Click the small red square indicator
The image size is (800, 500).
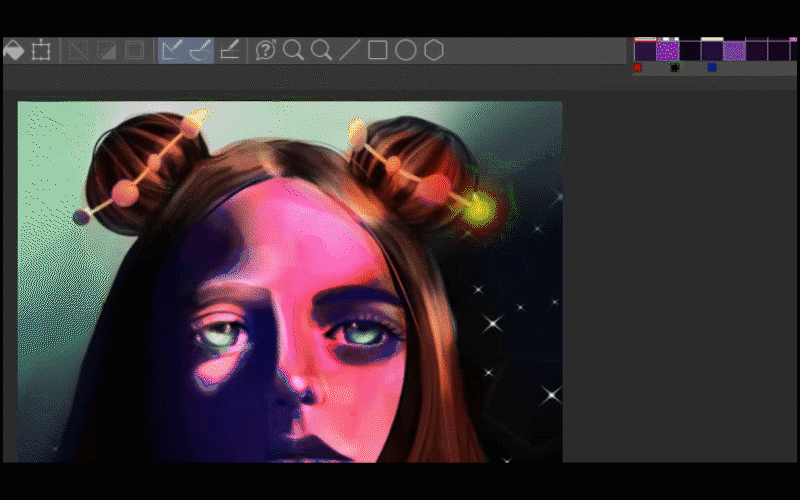(637, 67)
